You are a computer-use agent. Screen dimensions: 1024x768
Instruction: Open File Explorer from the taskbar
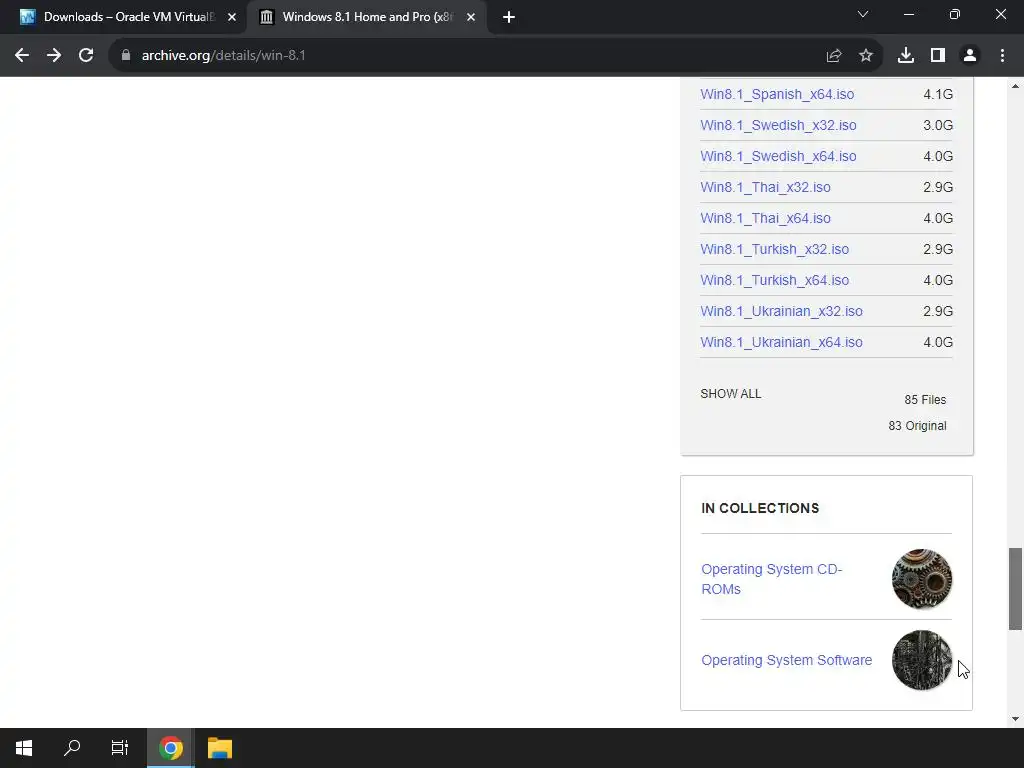click(x=220, y=748)
